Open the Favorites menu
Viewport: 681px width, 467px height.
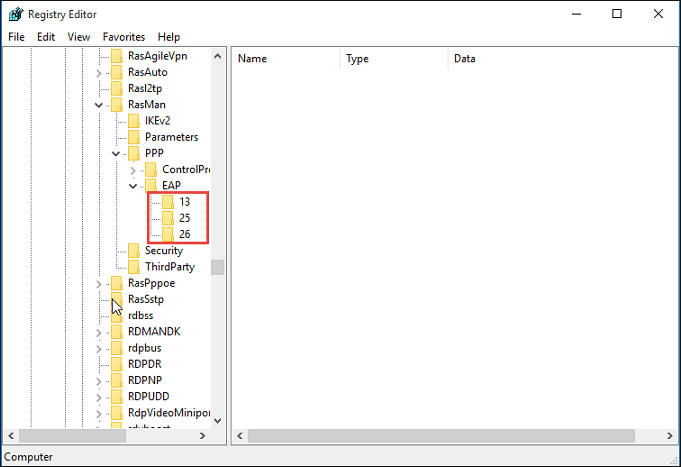124,37
